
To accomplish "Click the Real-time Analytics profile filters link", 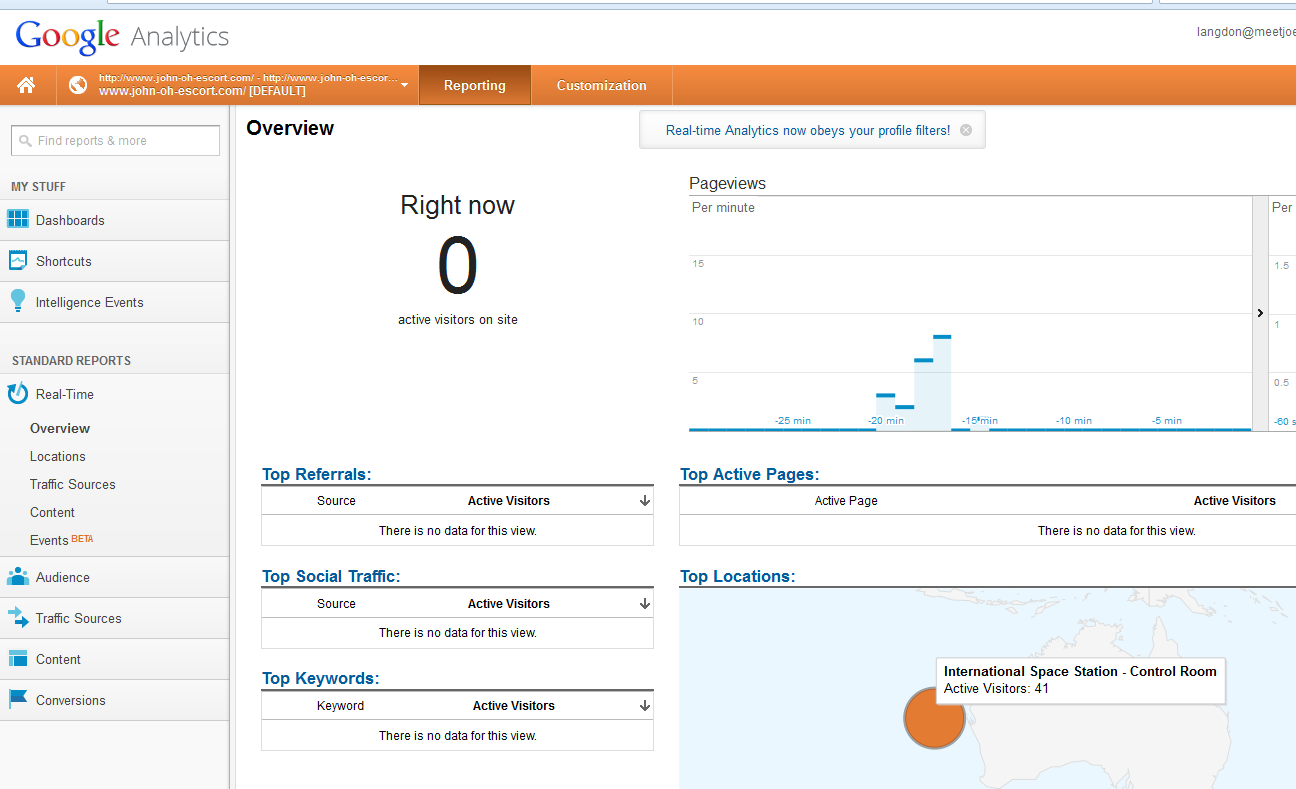I will click(808, 130).
